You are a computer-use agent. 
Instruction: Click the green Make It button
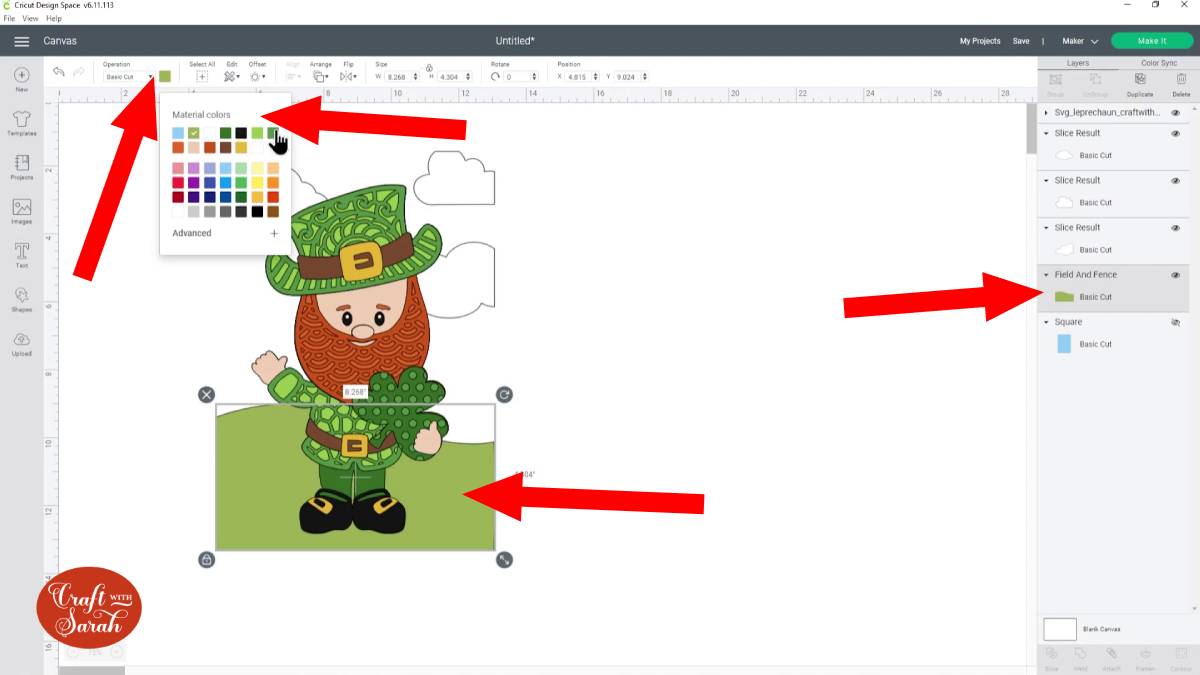(1151, 40)
